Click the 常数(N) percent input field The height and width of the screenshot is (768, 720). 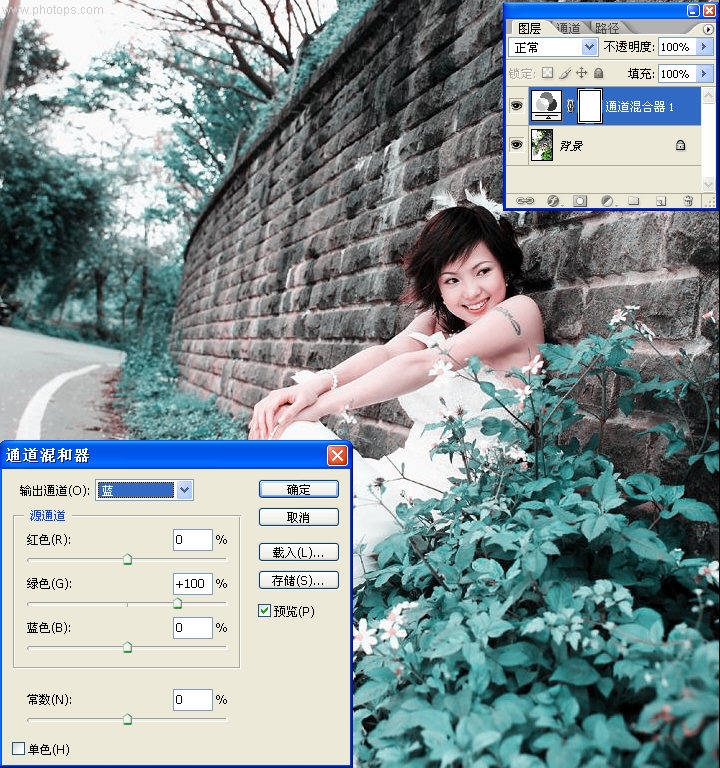click(193, 699)
